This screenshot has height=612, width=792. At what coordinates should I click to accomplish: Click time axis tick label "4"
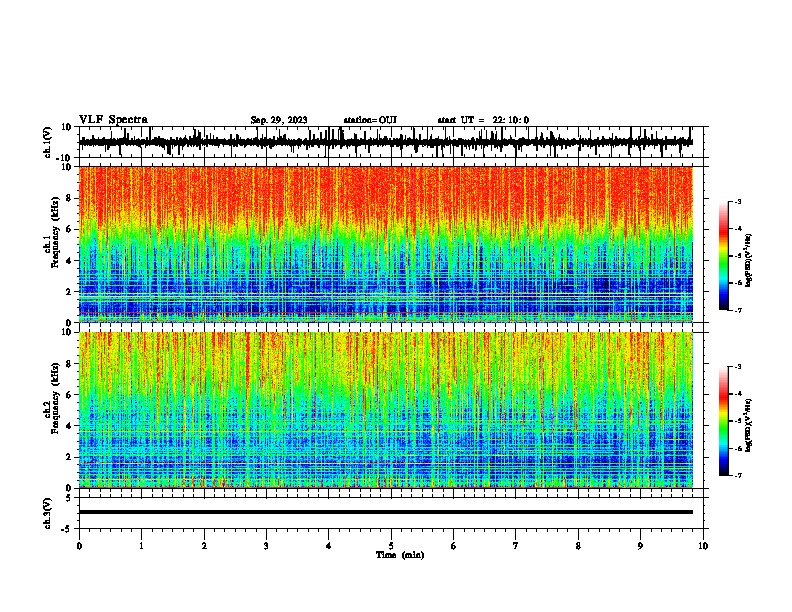(329, 546)
